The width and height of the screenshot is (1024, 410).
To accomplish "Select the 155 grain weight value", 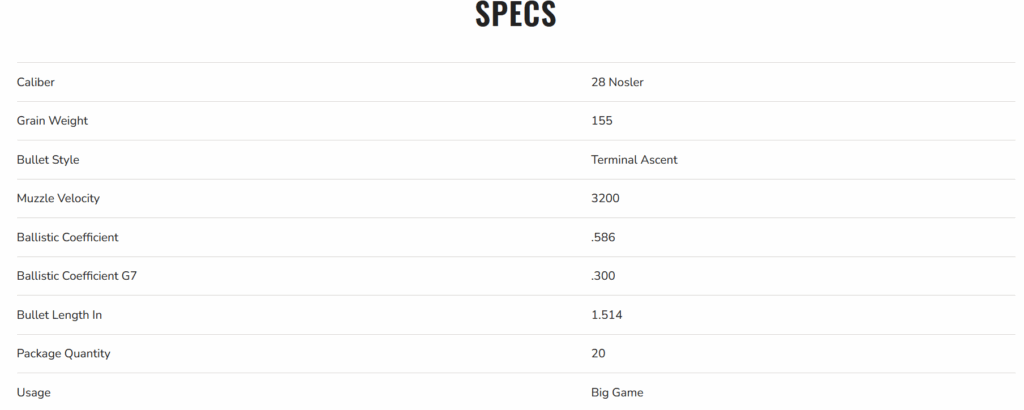I will [x=602, y=121].
